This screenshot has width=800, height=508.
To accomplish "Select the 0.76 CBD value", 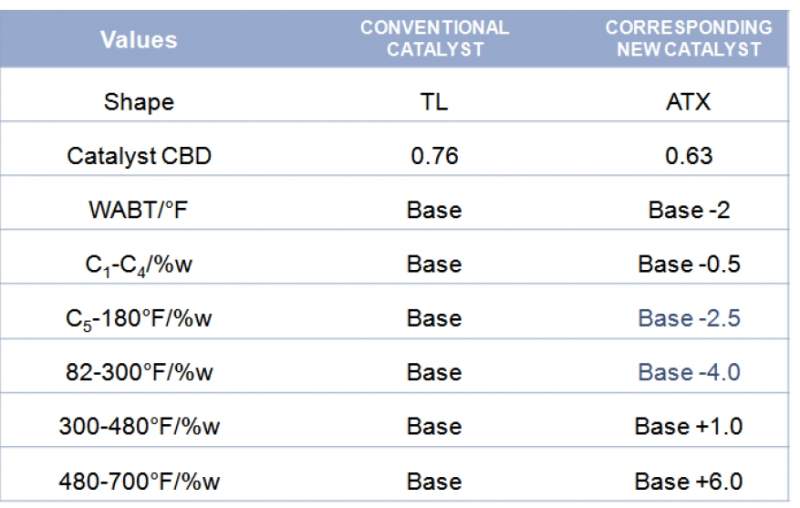I will (434, 156).
